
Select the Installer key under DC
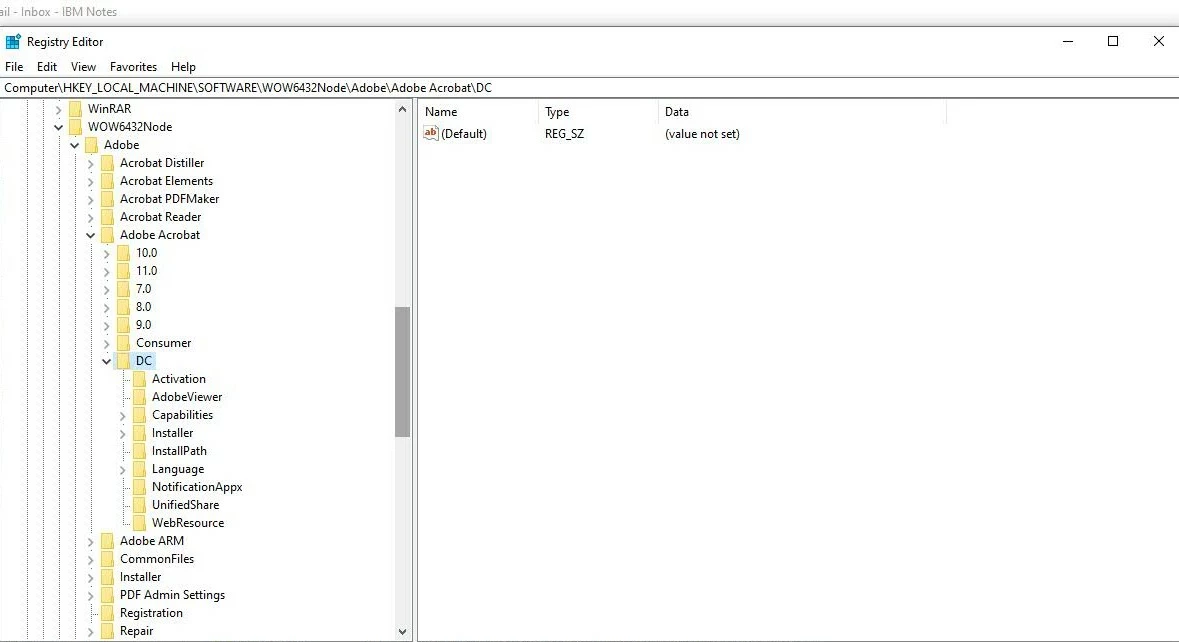coord(172,433)
